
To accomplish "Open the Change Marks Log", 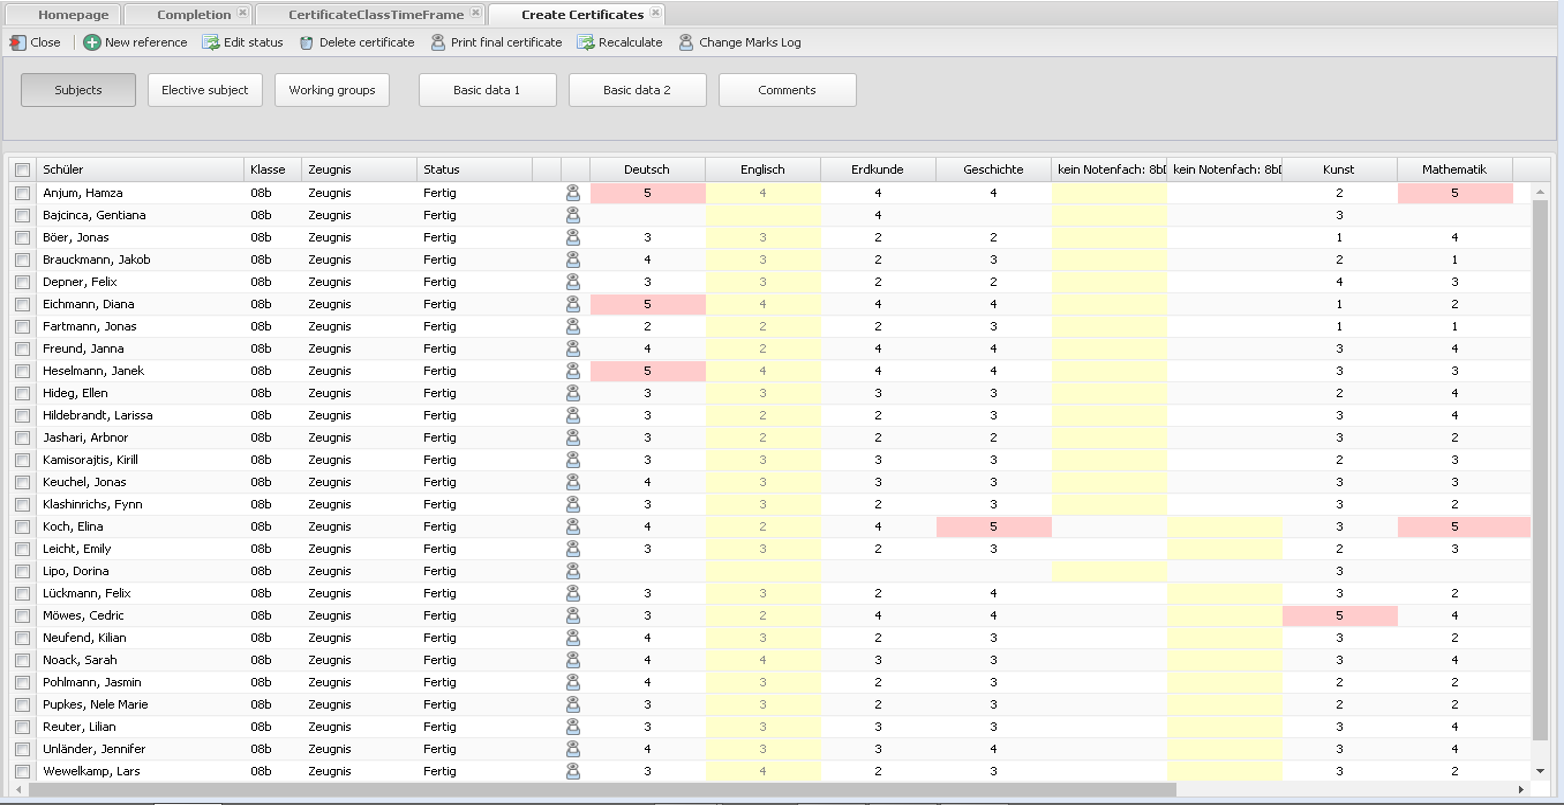I will (739, 43).
